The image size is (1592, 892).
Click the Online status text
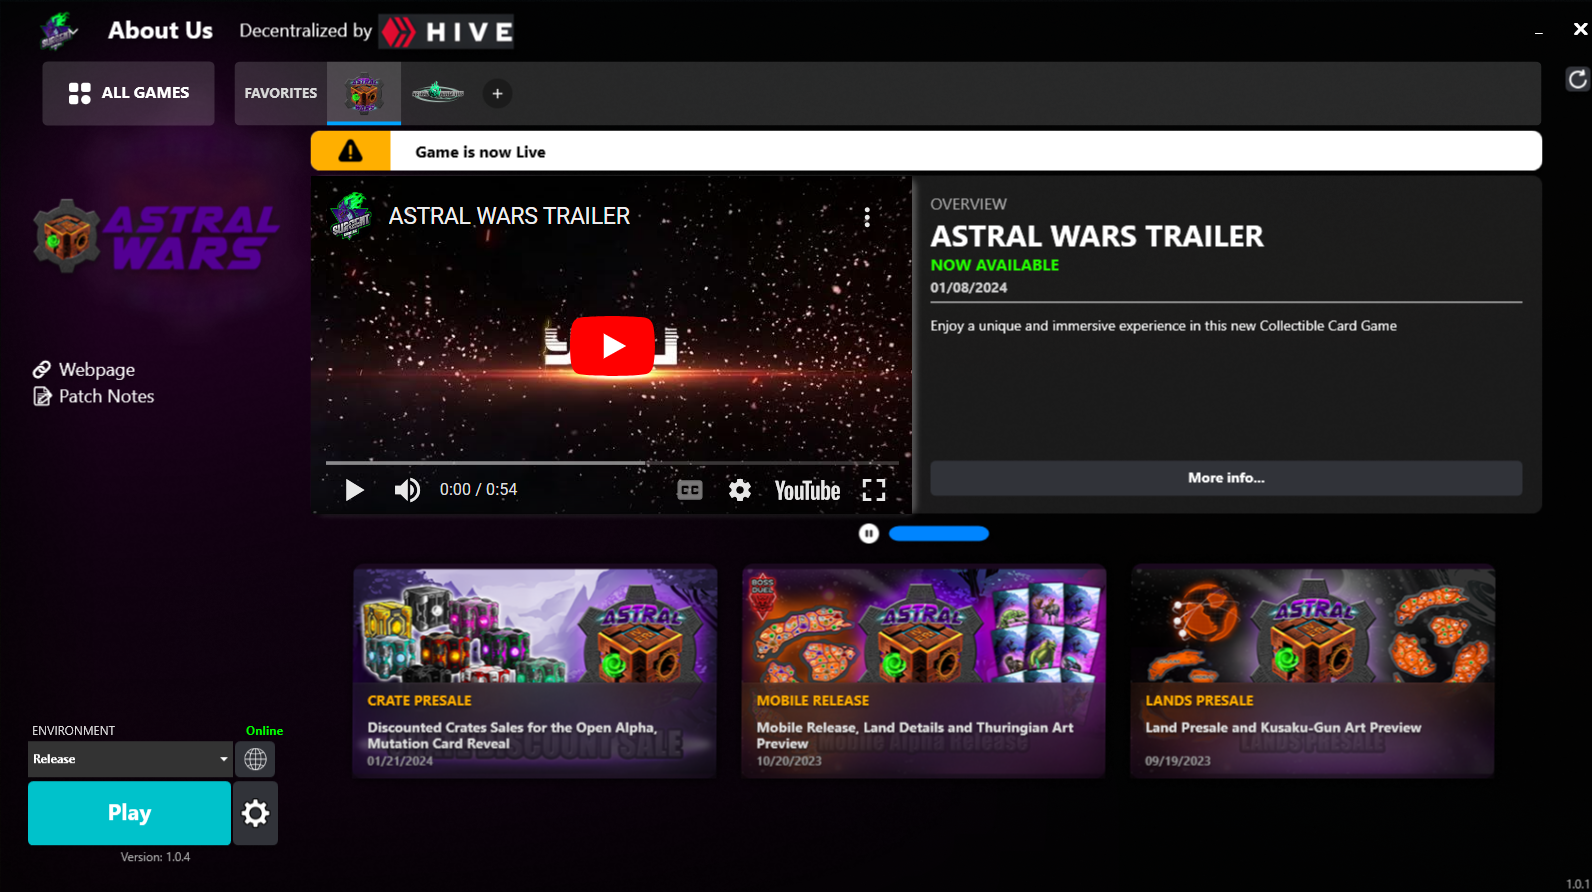(x=265, y=731)
